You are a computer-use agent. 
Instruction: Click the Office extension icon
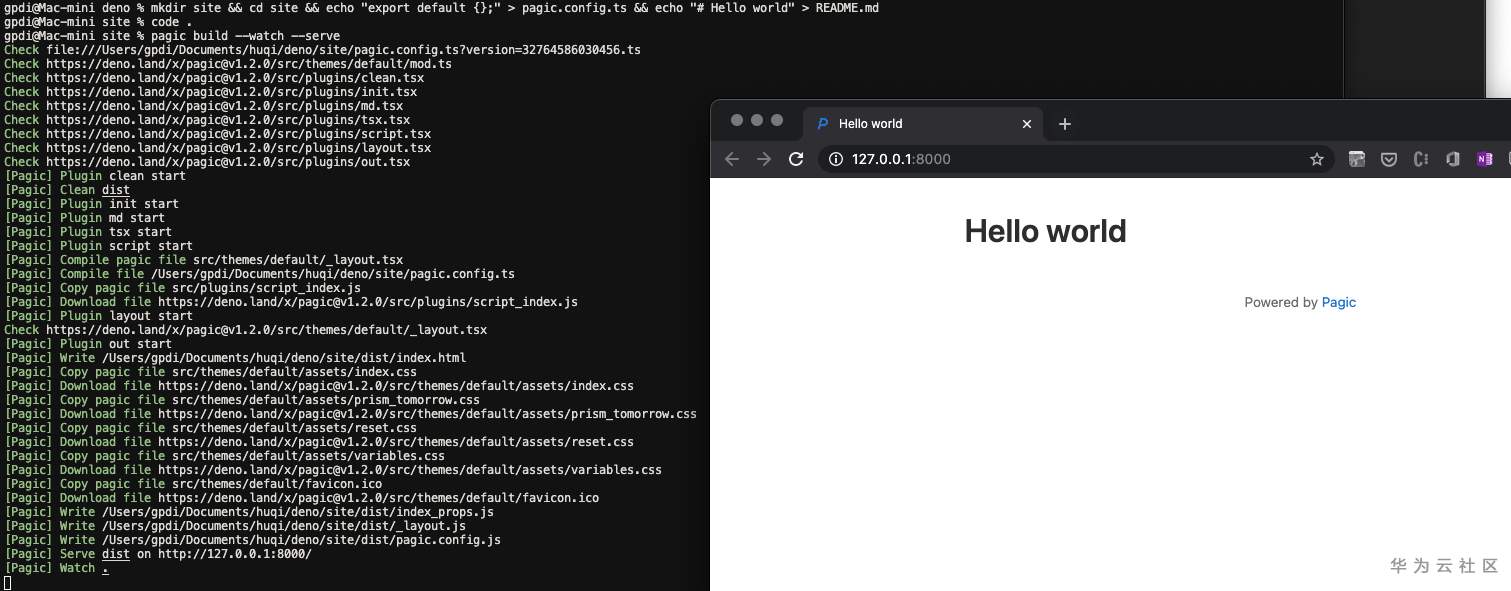pos(1453,159)
